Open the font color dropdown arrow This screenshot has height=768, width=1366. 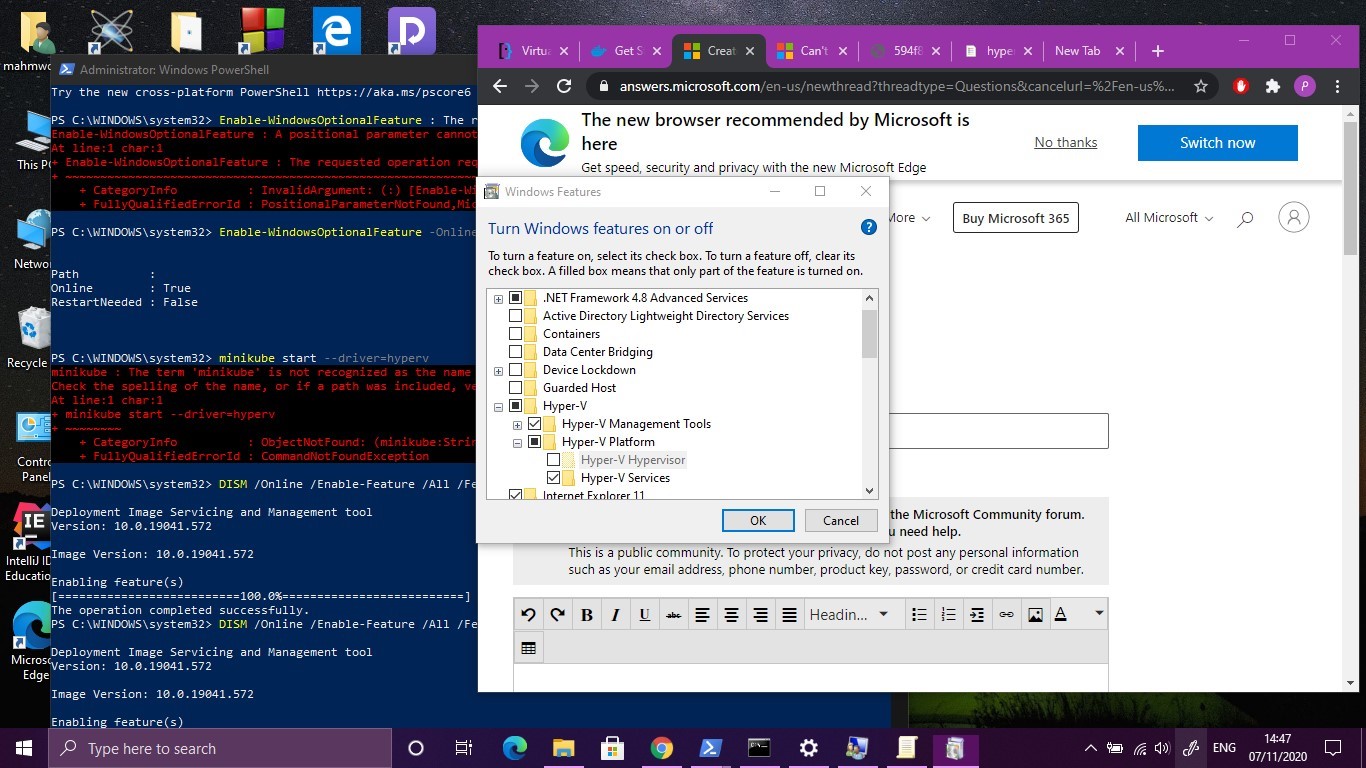click(1099, 614)
